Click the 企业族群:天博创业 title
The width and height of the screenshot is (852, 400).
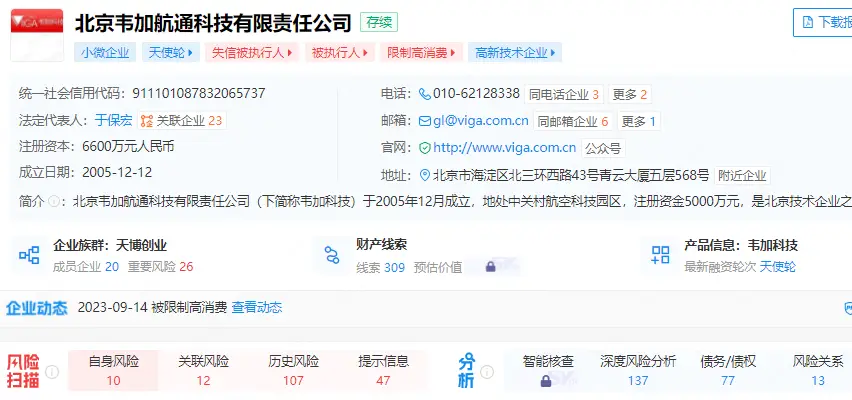(x=110, y=246)
